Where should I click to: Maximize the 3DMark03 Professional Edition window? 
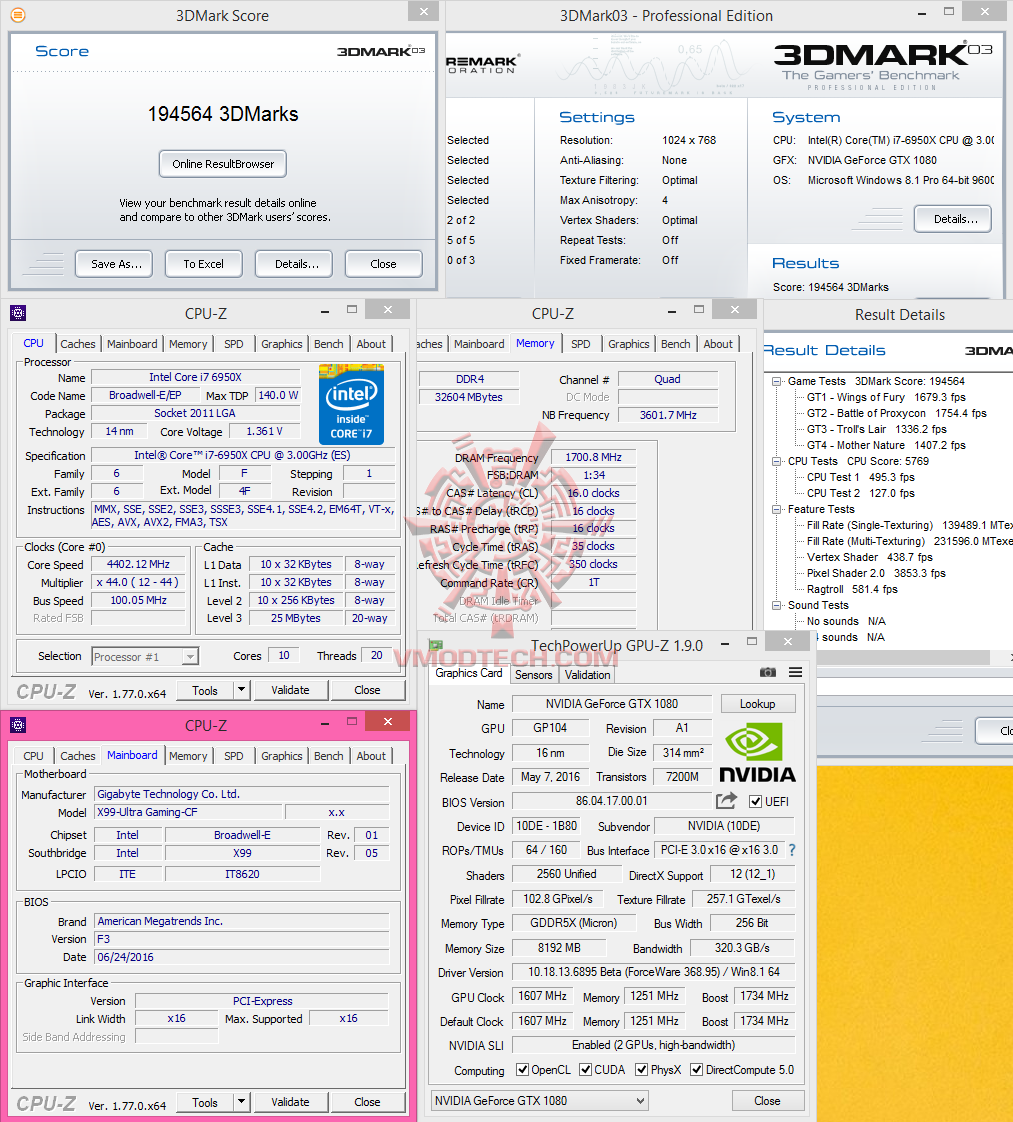coord(949,11)
